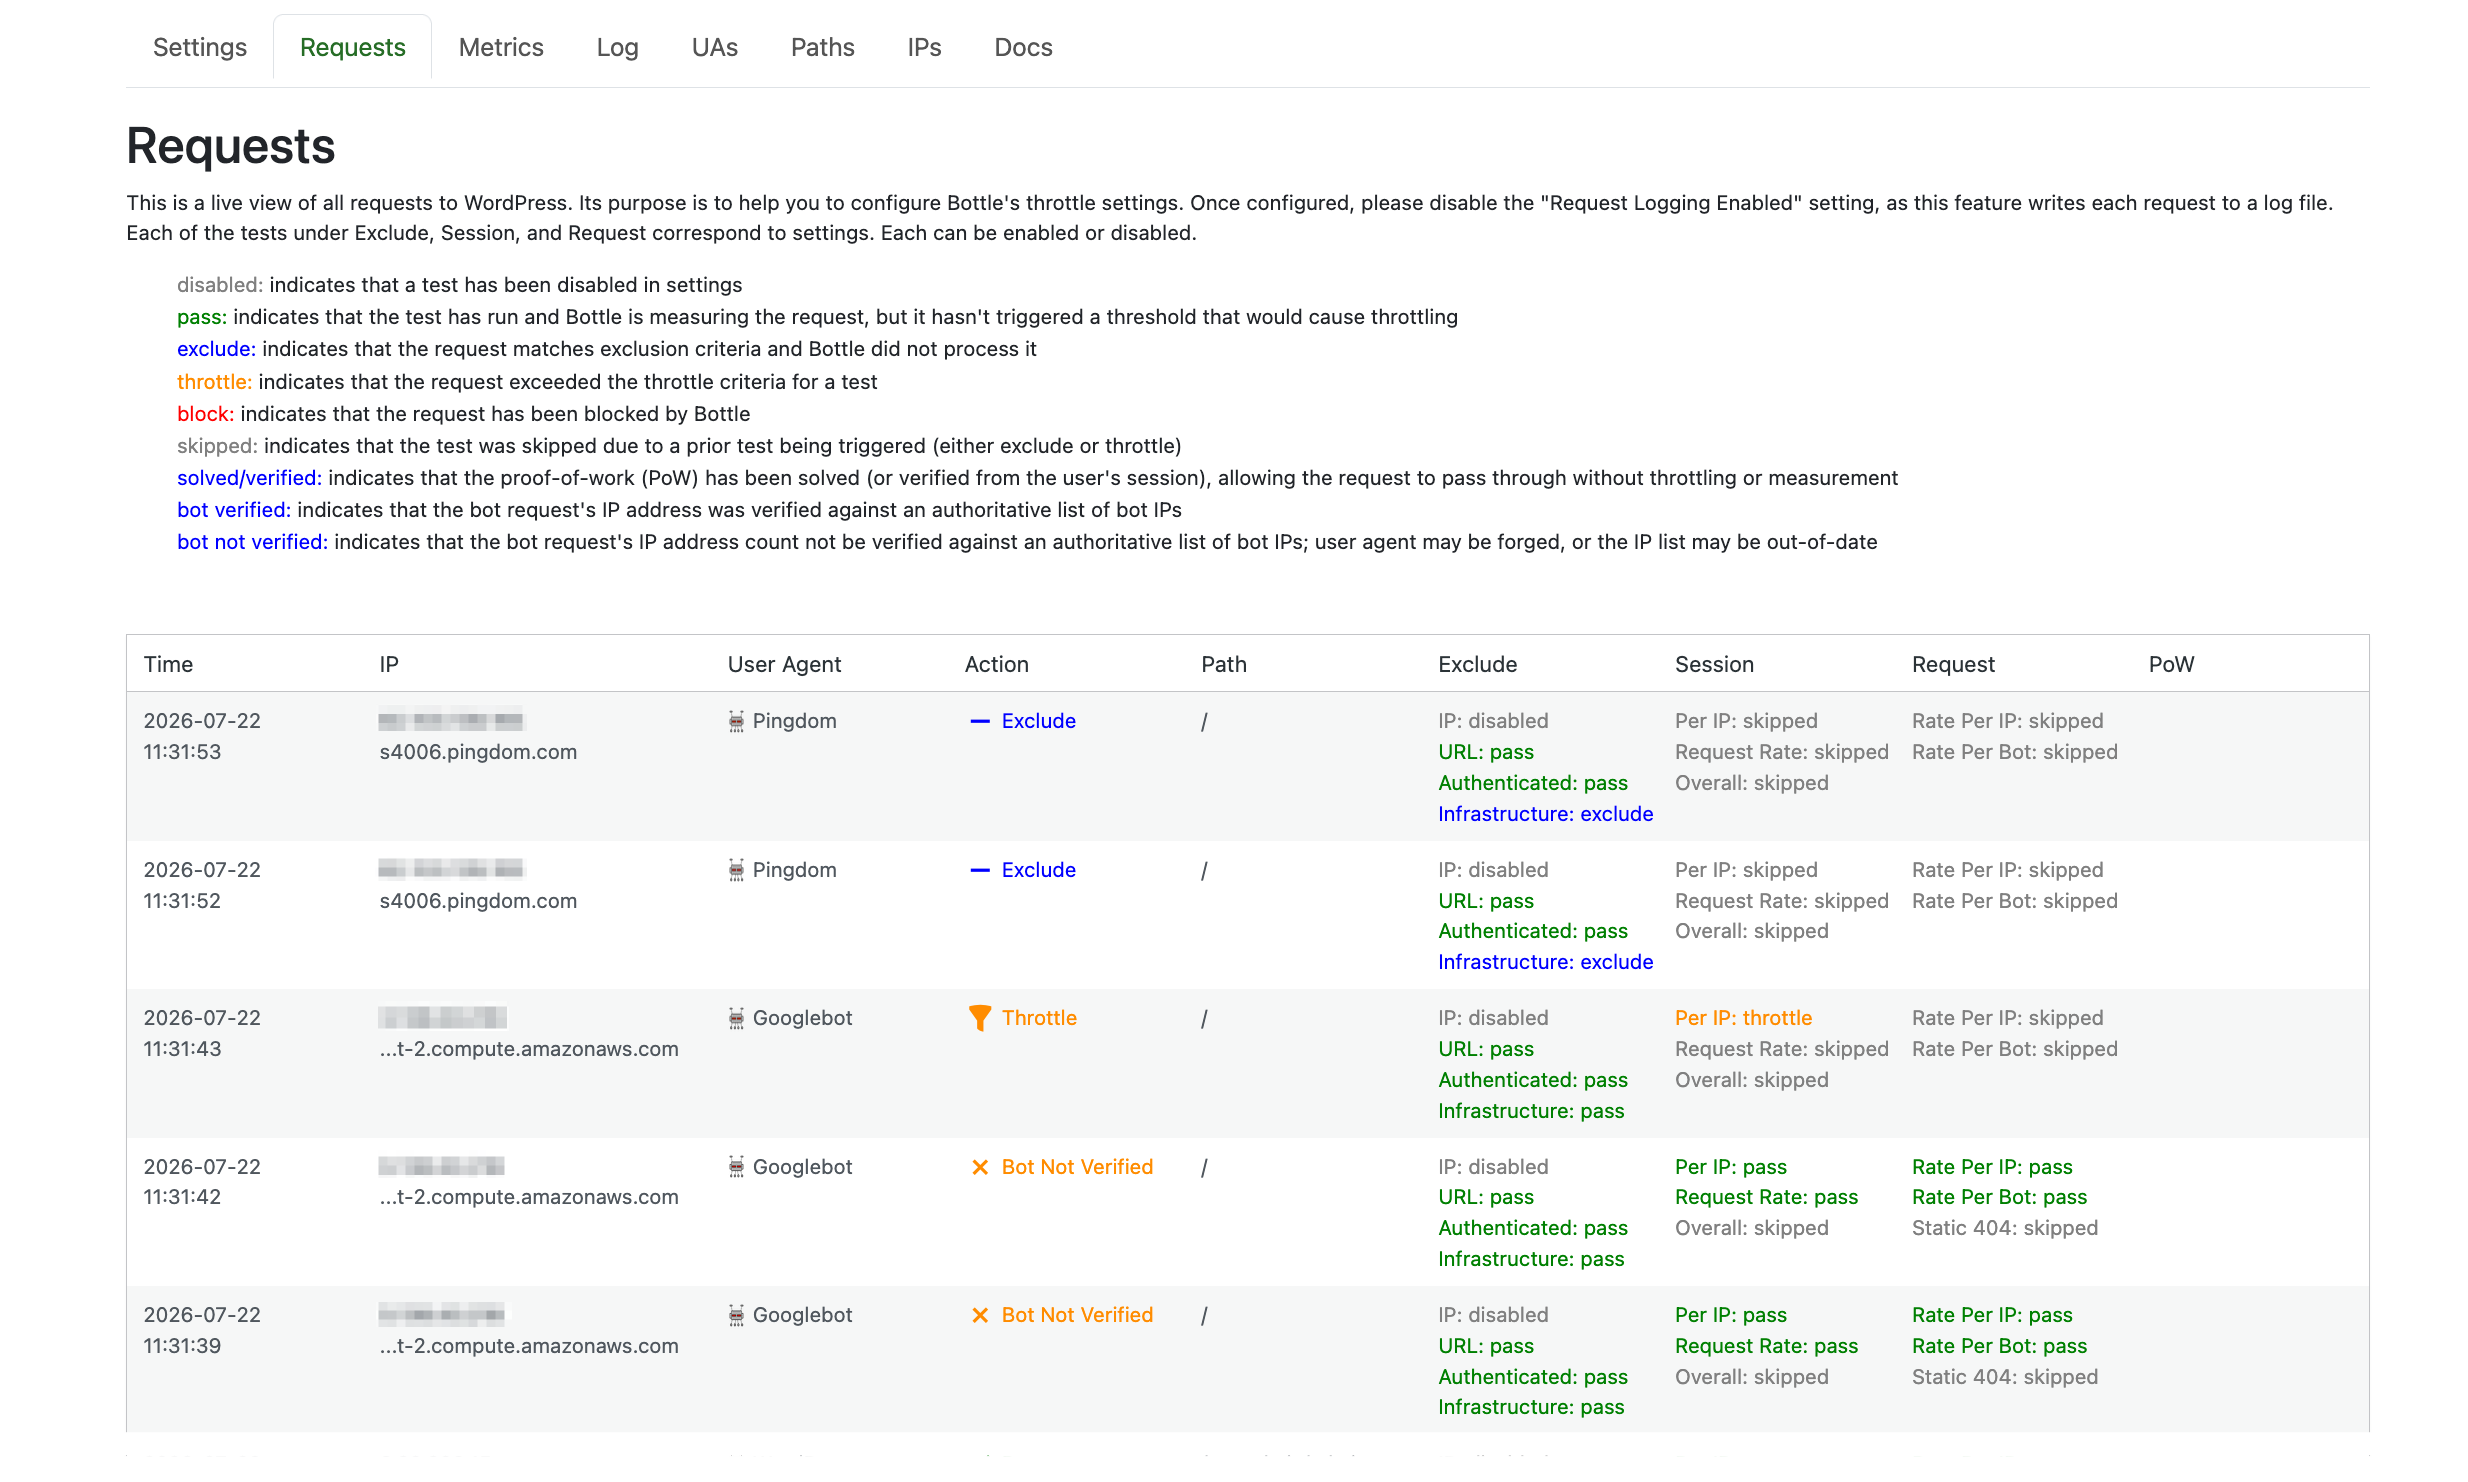Screen dimensions: 2468x1482
Task: Click the IP column header
Action: (389, 664)
